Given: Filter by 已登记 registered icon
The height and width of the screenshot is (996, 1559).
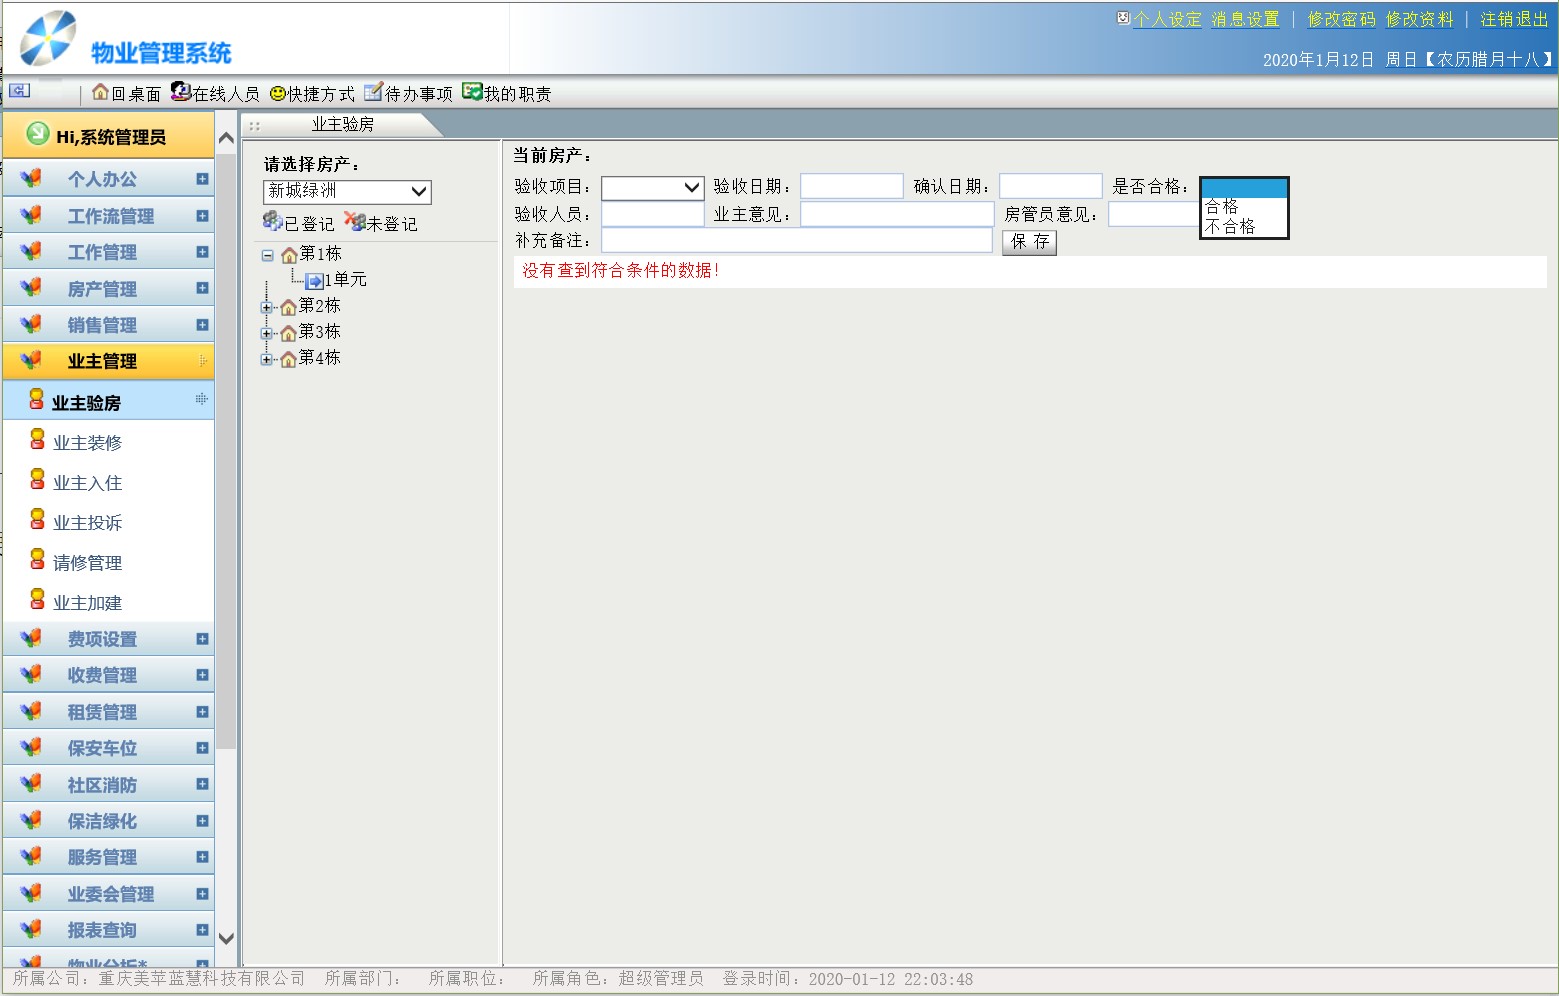Looking at the screenshot, I should click(x=272, y=222).
